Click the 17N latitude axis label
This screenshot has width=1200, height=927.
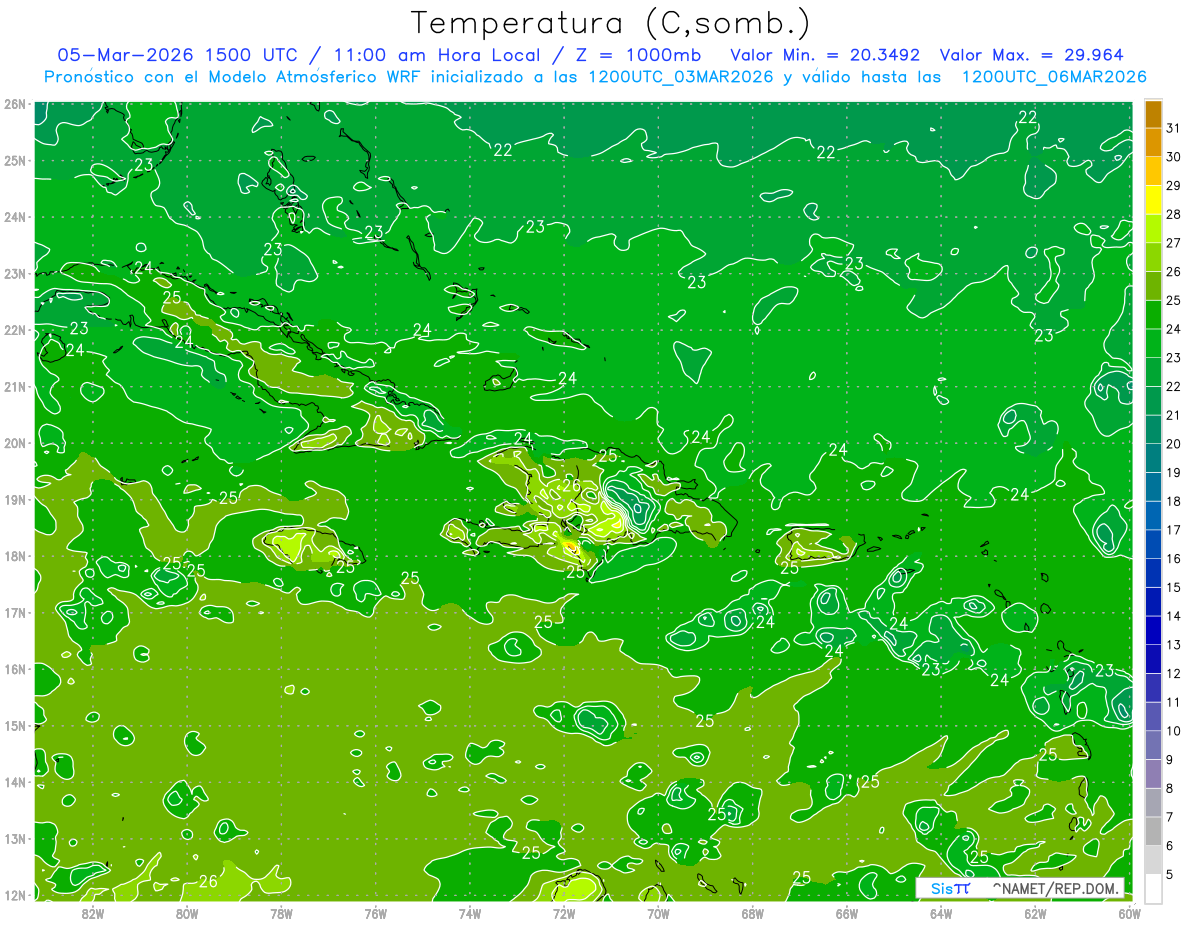click(15, 613)
